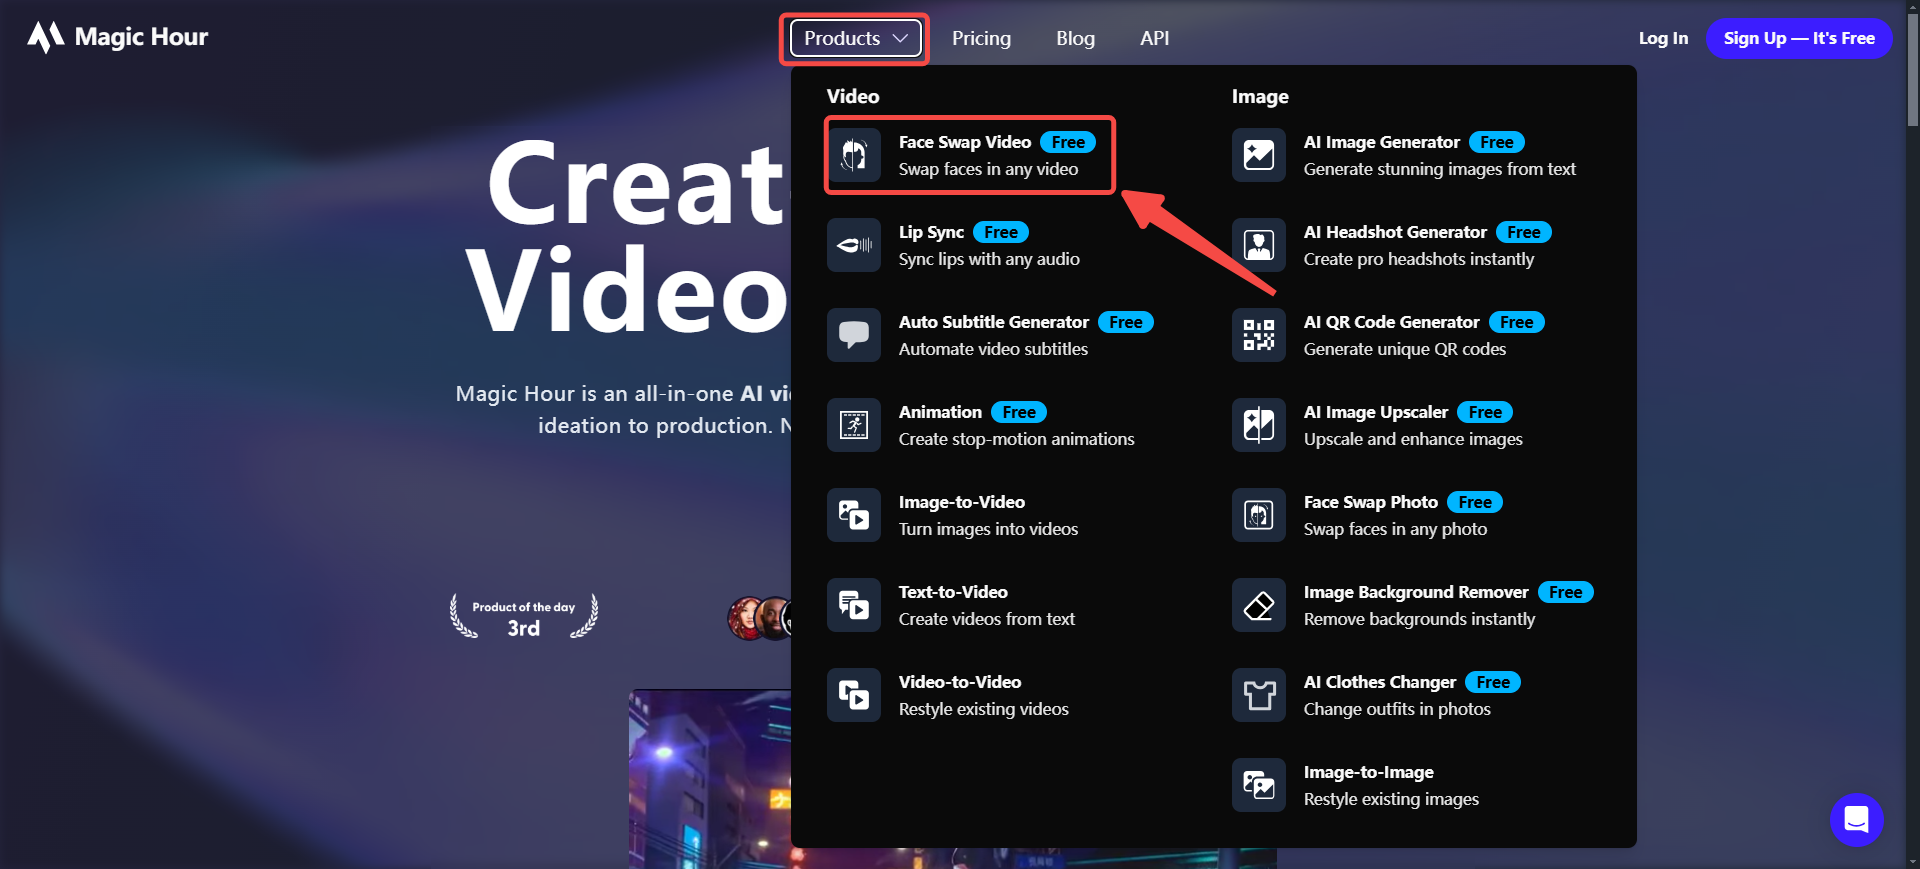Click the AI Image Generator icon
1920x869 pixels.
pos(1259,155)
